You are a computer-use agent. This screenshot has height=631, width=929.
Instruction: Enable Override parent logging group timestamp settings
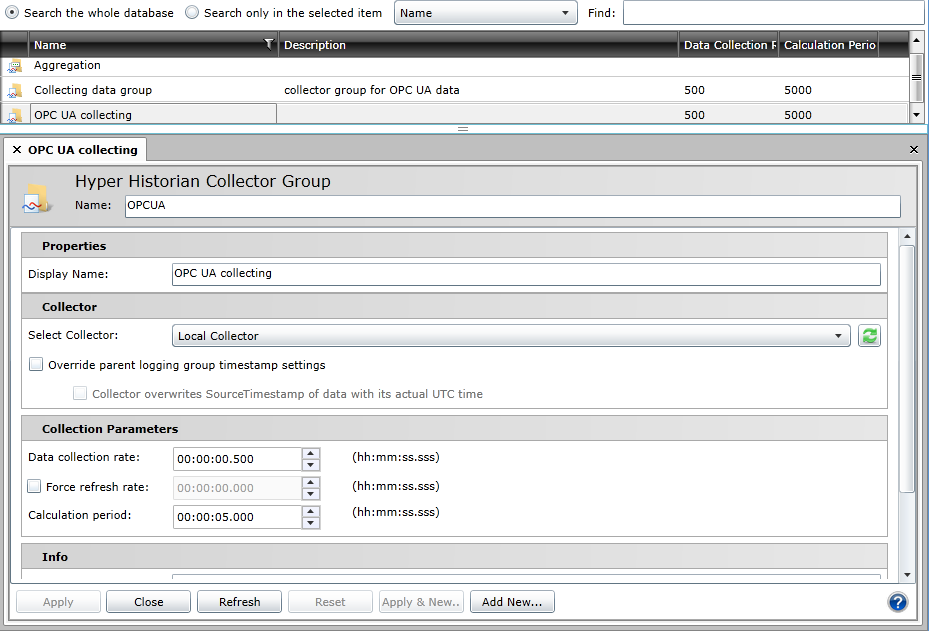point(36,365)
